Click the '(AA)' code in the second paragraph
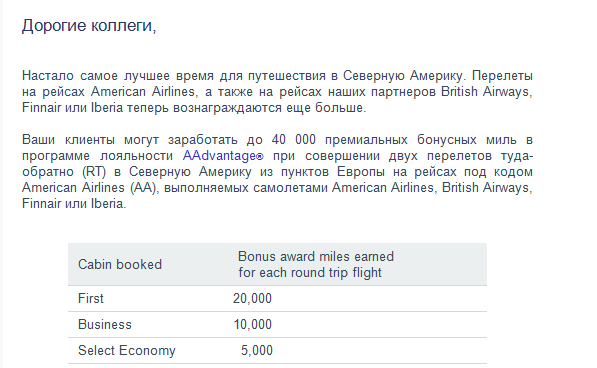 [x=143, y=188]
